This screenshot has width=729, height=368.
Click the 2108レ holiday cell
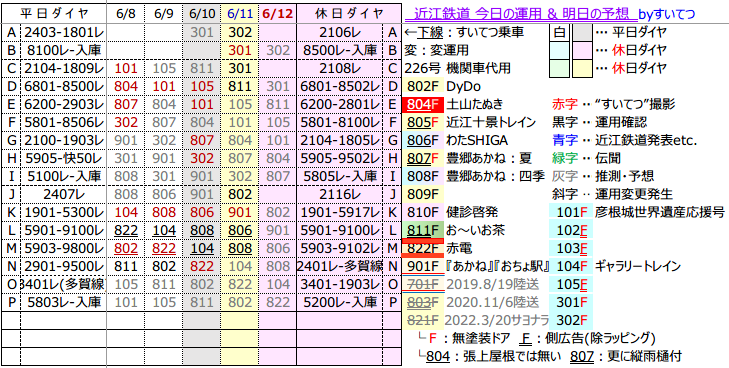341,69
